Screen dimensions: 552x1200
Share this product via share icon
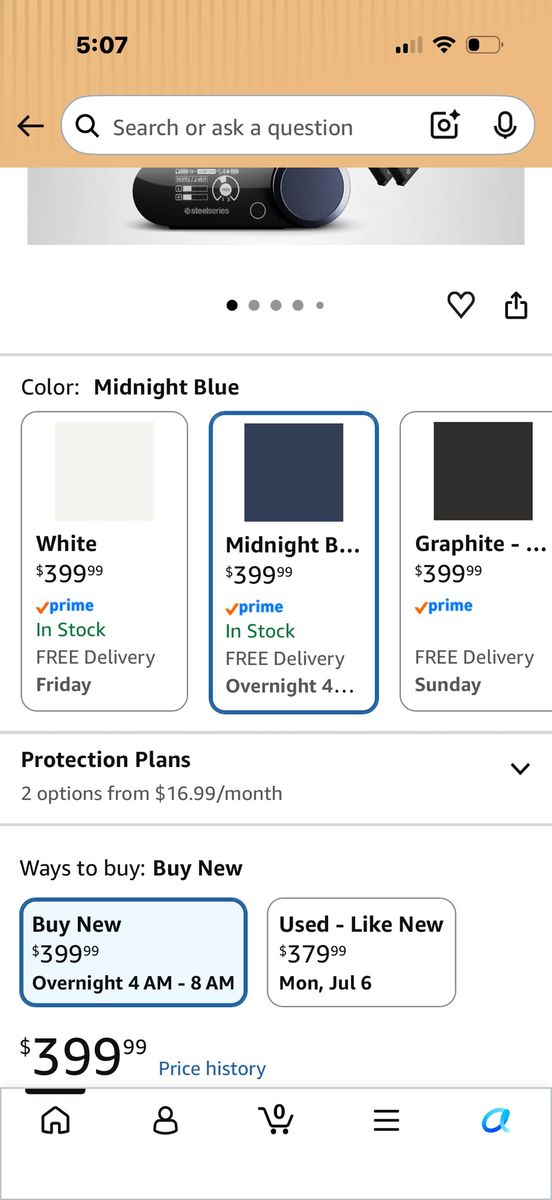516,305
